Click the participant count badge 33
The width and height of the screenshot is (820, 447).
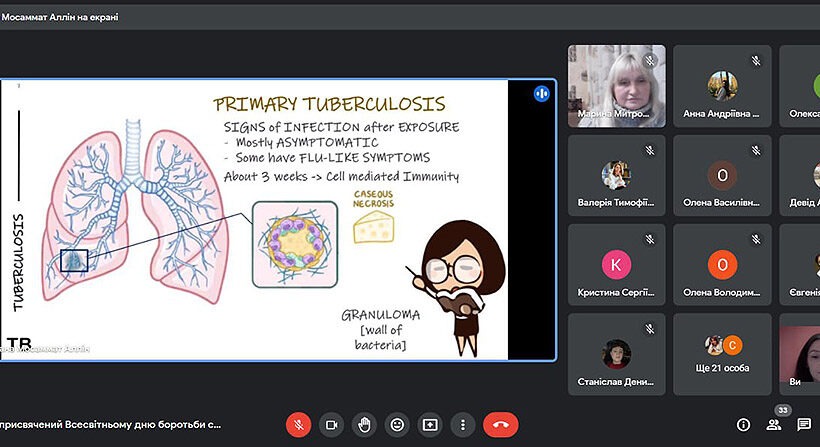[782, 410]
